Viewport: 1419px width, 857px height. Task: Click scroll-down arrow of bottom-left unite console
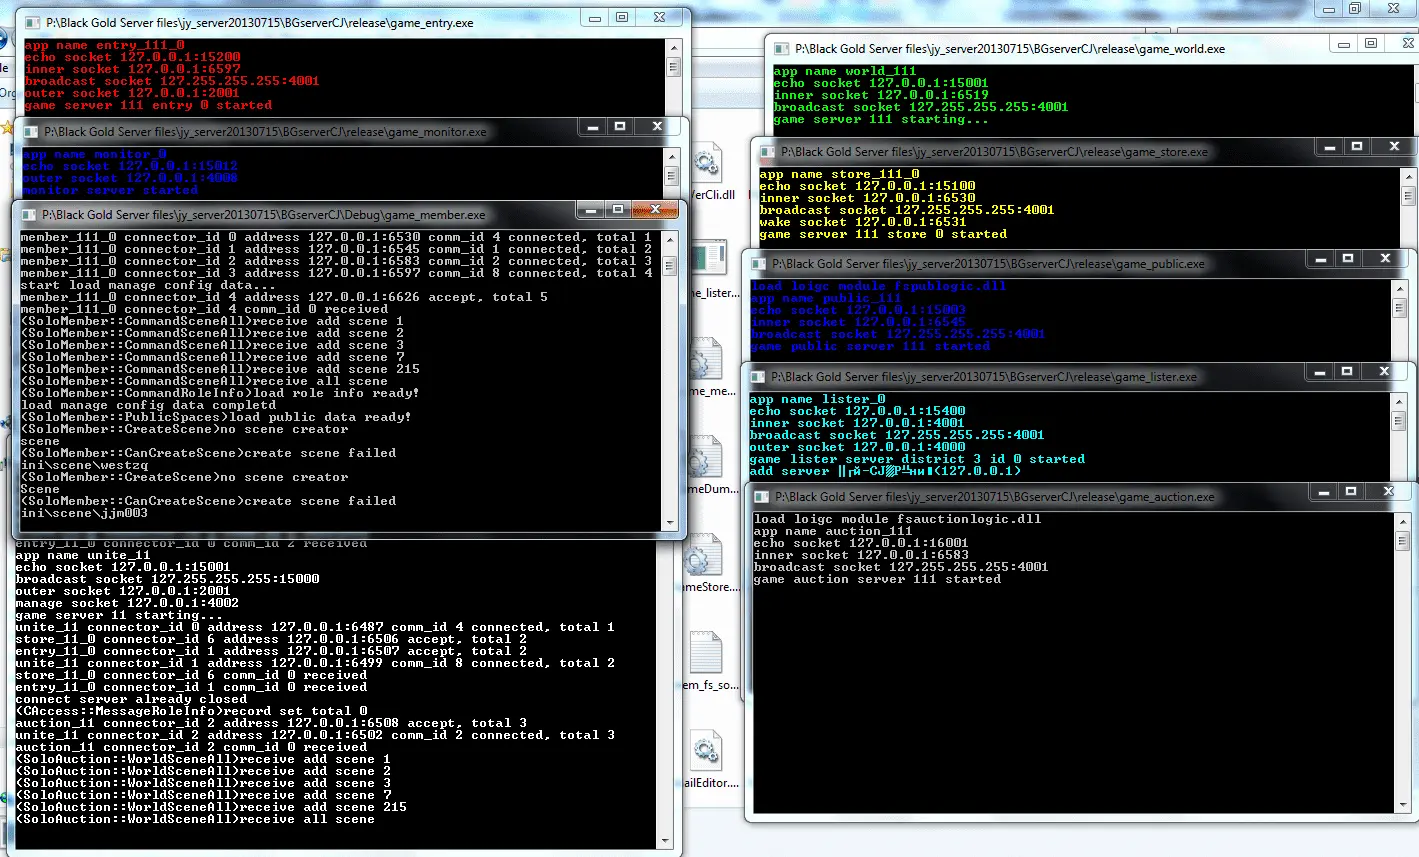pos(666,840)
